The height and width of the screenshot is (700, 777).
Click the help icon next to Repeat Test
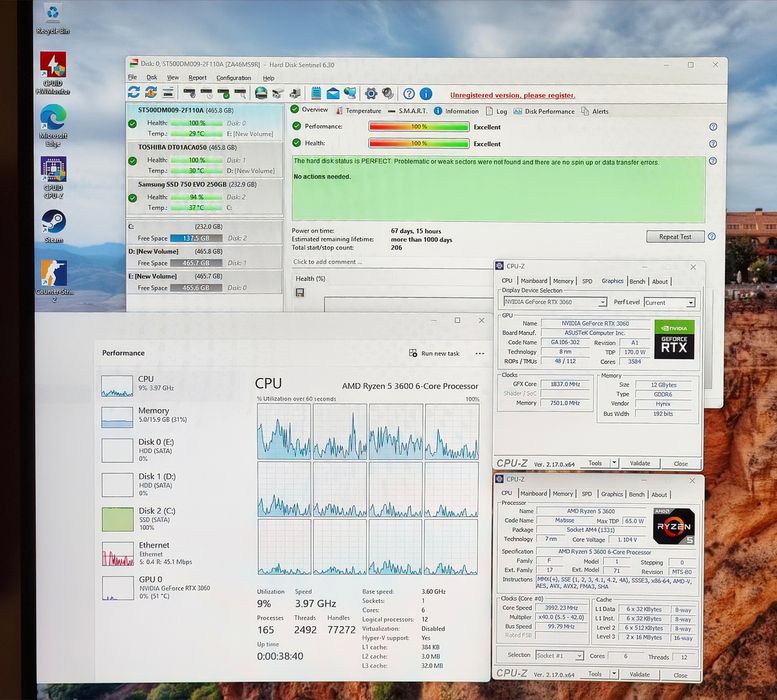[x=712, y=236]
